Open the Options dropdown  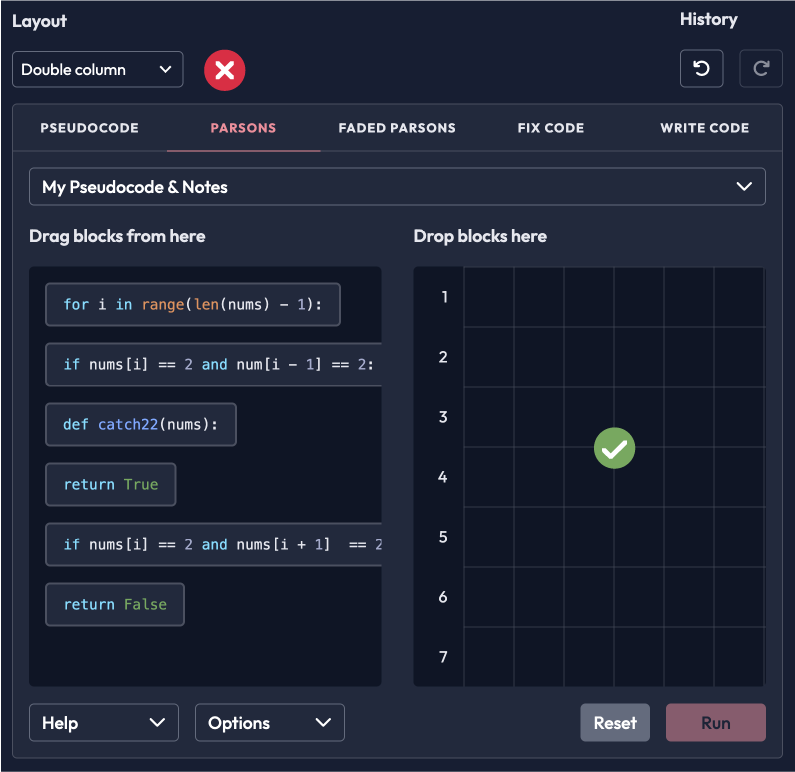[269, 723]
